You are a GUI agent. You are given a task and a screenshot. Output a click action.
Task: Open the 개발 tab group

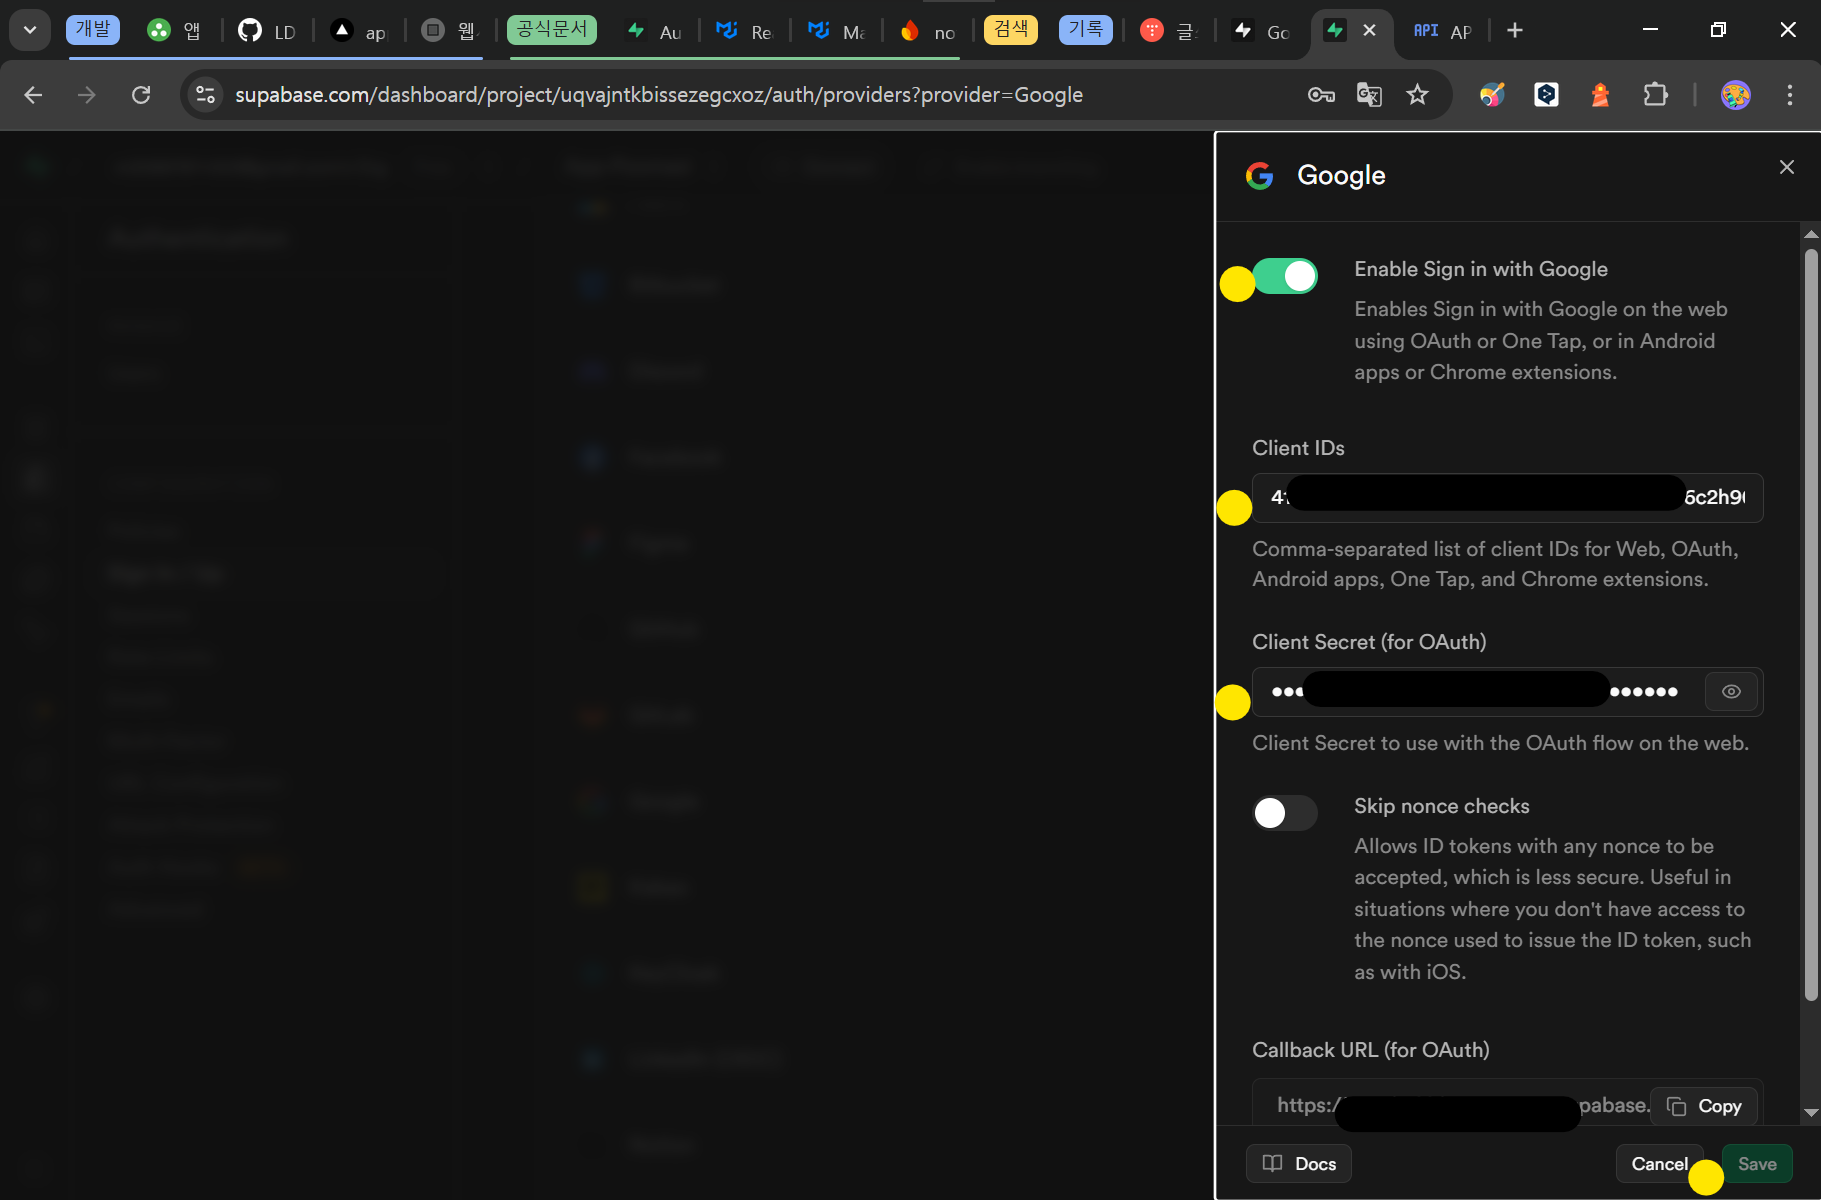(x=93, y=29)
